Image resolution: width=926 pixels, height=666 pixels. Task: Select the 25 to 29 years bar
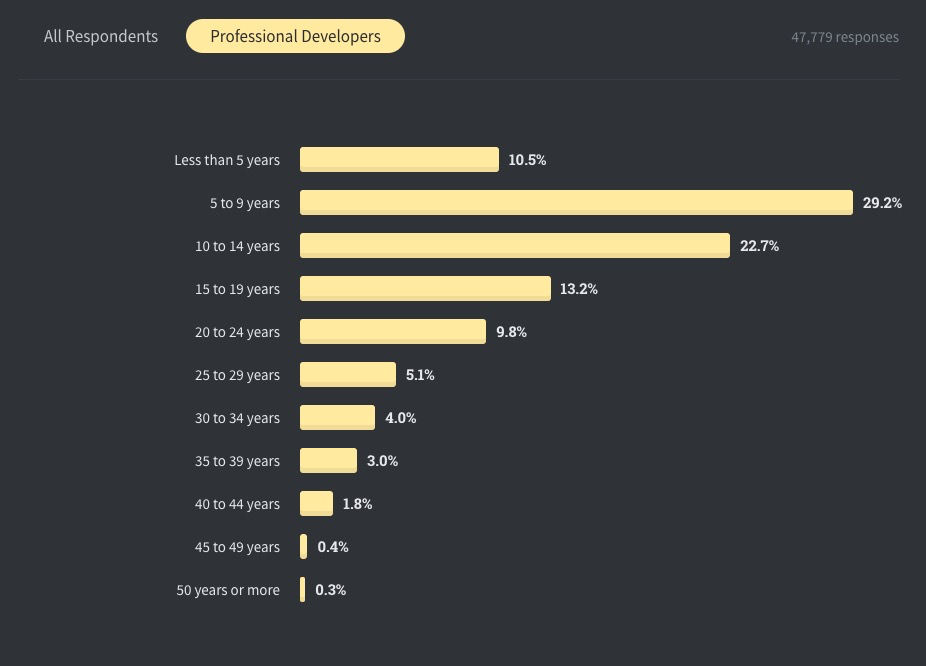(348, 375)
